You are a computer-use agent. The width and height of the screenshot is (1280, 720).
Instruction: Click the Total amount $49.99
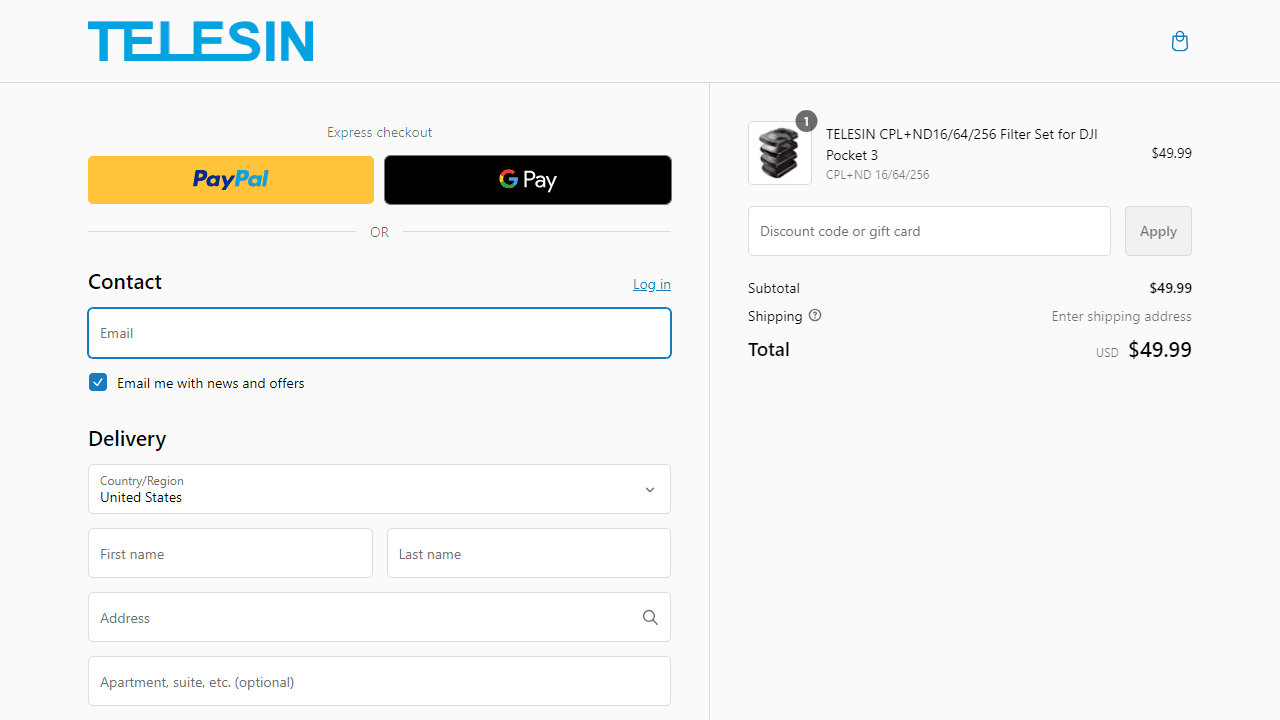(1160, 349)
